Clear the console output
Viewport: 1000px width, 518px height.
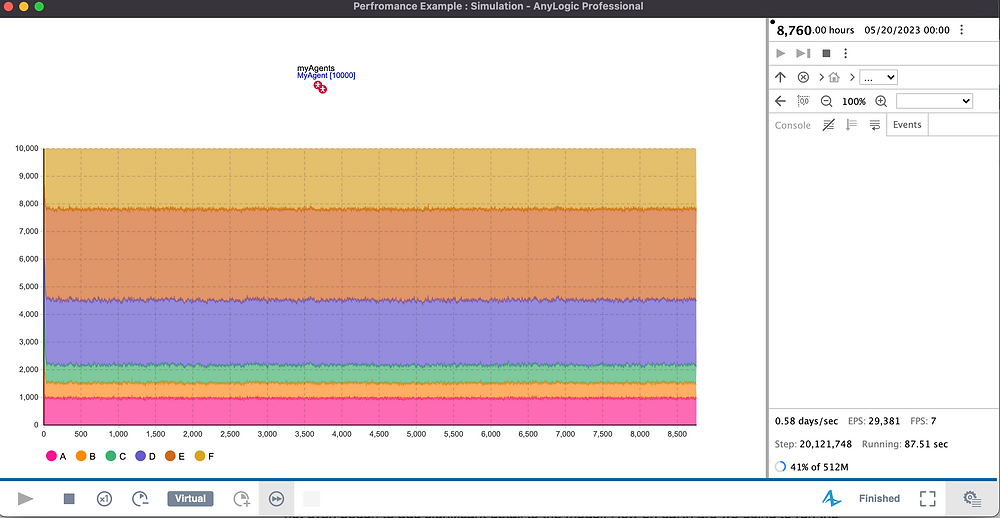pos(828,125)
